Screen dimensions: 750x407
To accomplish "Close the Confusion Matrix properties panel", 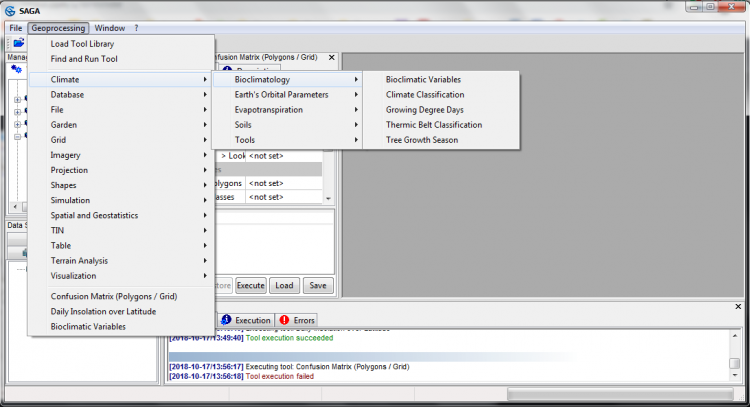I will tap(331, 57).
